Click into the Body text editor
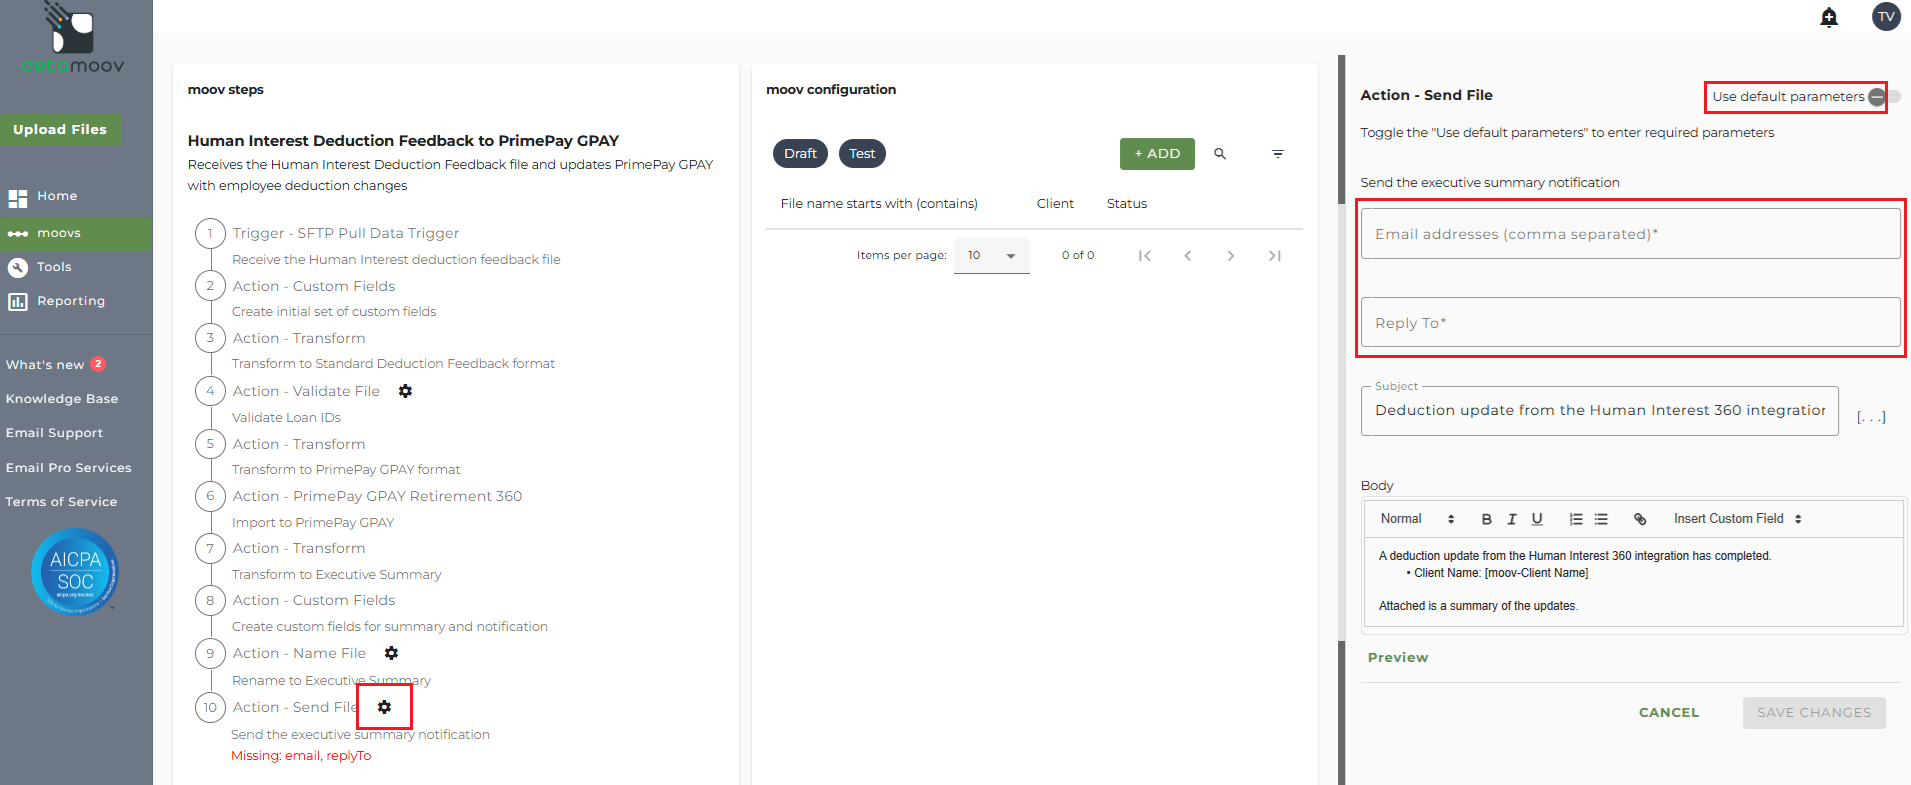Screen dimensions: 1911x785 pos(1633,582)
